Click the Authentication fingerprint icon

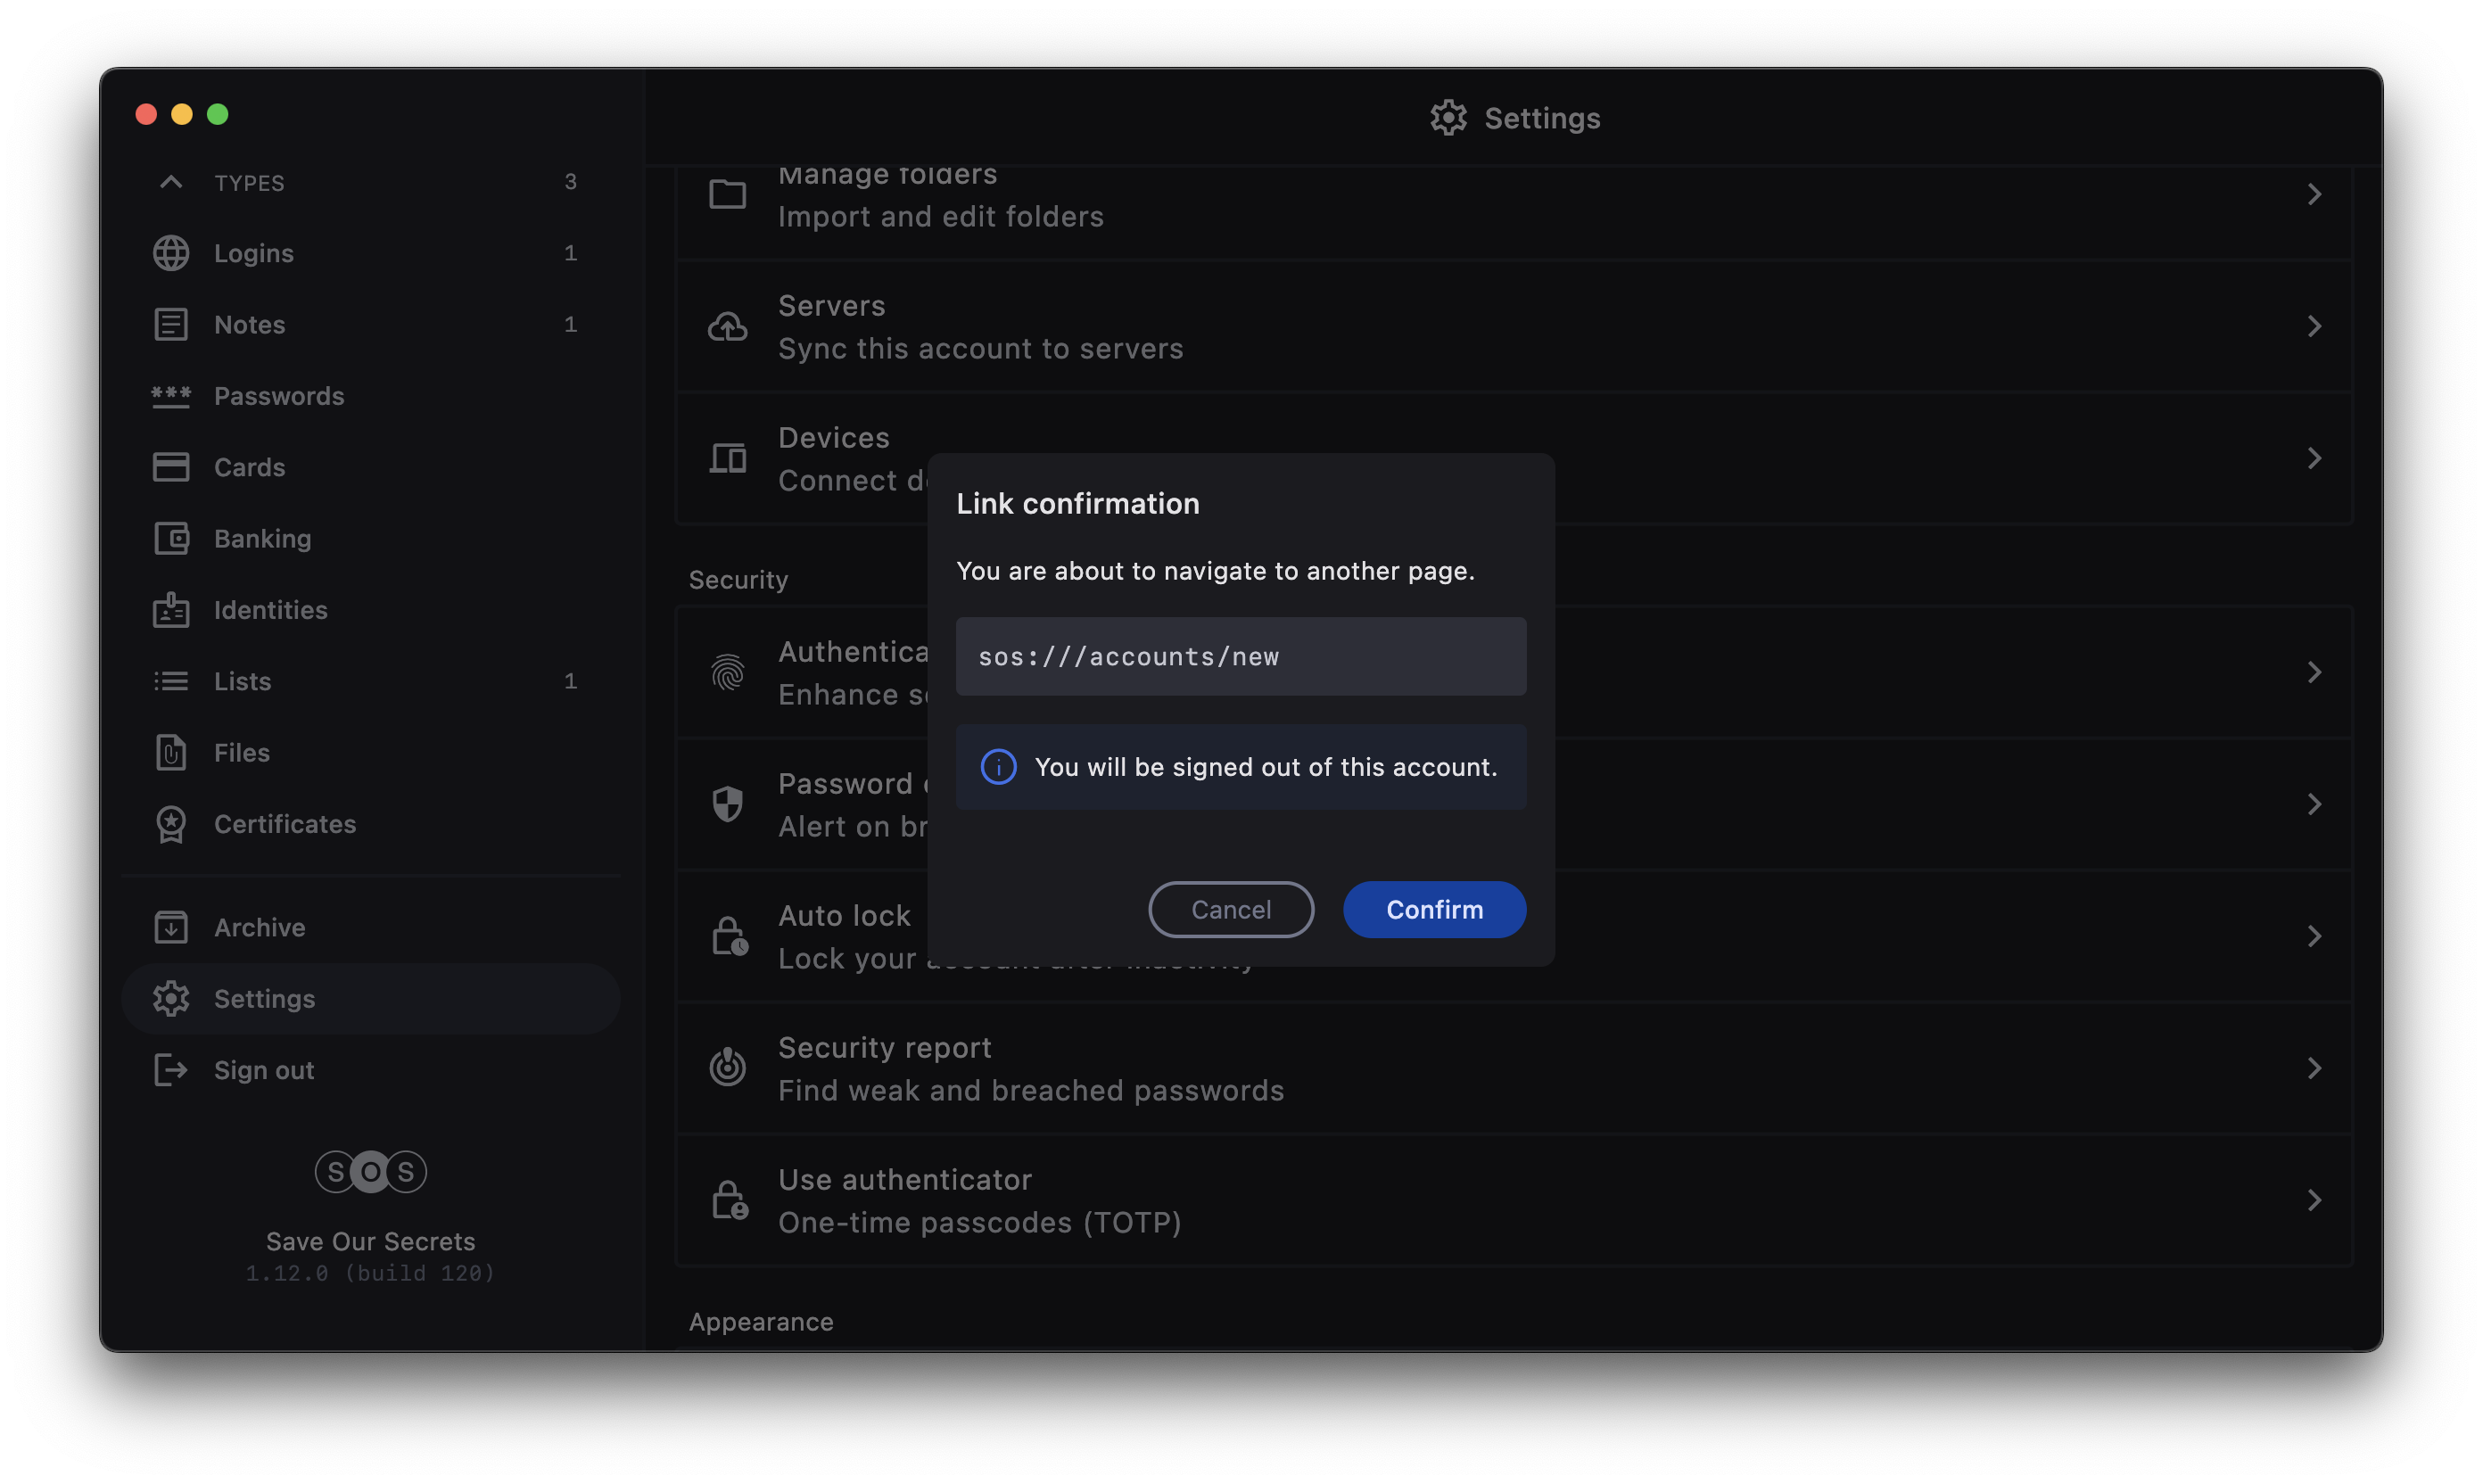click(727, 672)
